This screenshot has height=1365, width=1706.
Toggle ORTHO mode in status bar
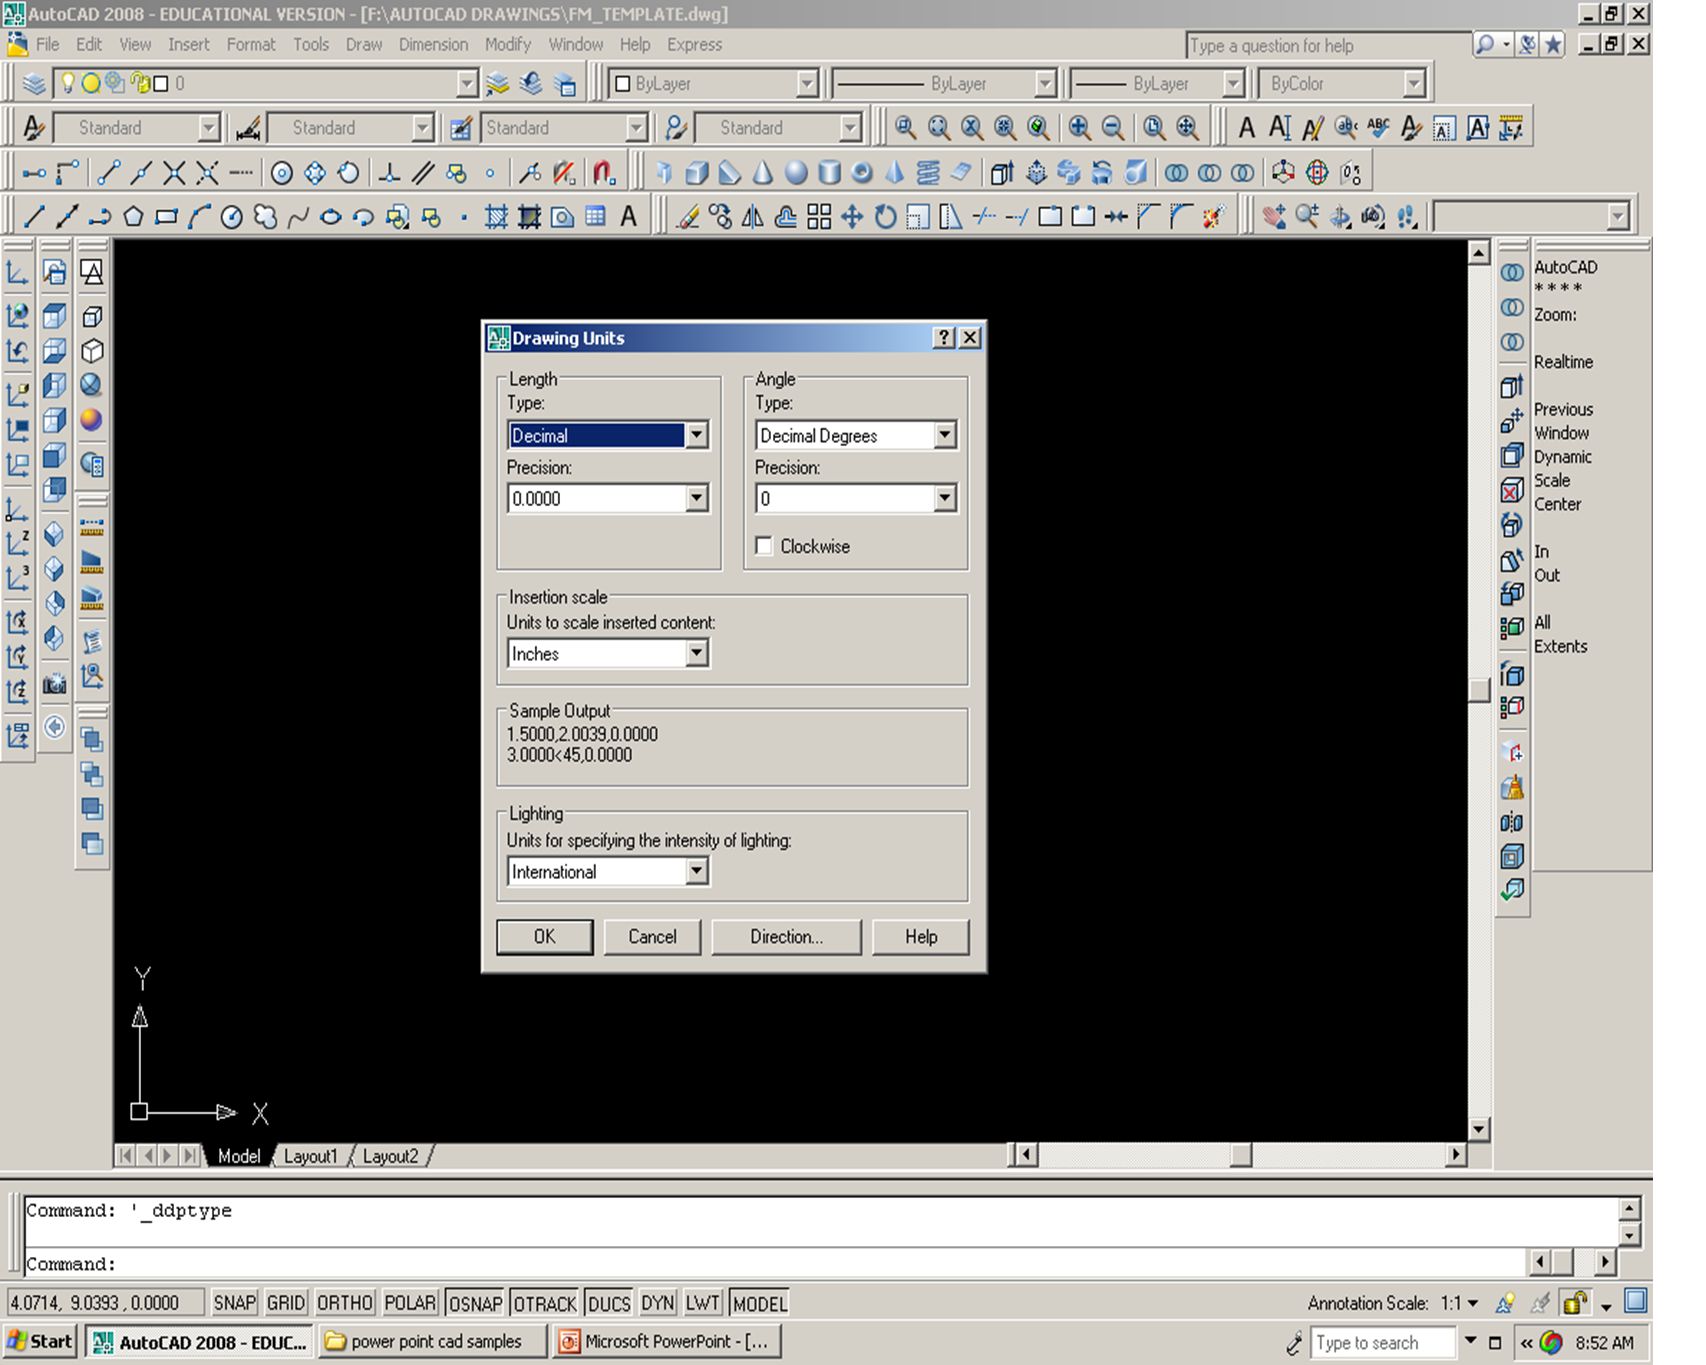[x=344, y=1303]
